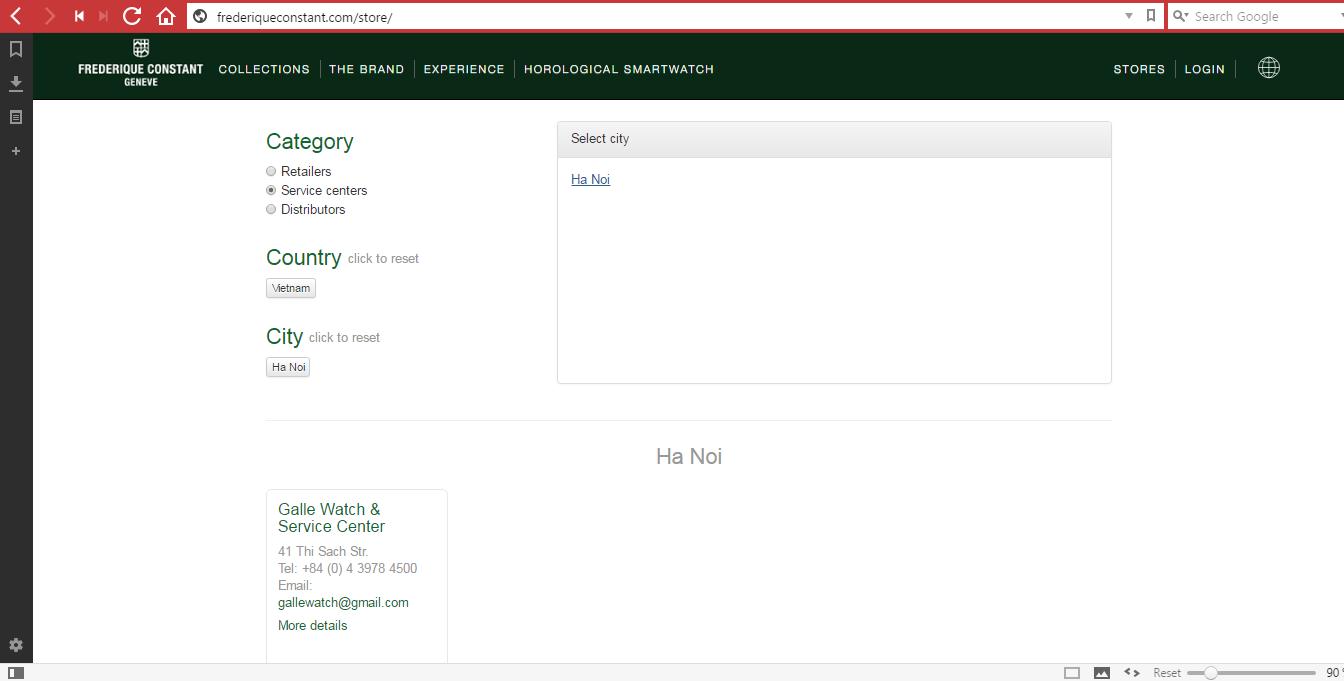Toggle the side panel visibility

click(x=16, y=673)
